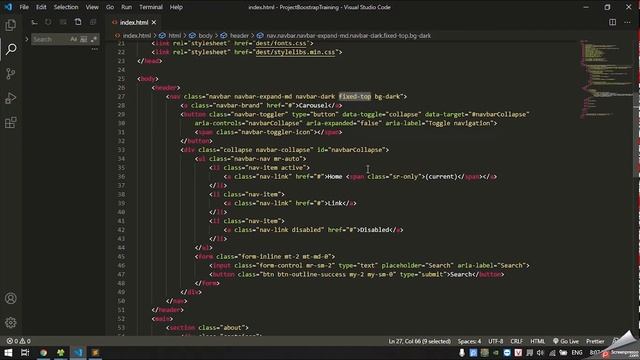Screen dimensions: 640x360
Task: Open new search editor icon
Action: pyautogui.click(x=78, y=22)
